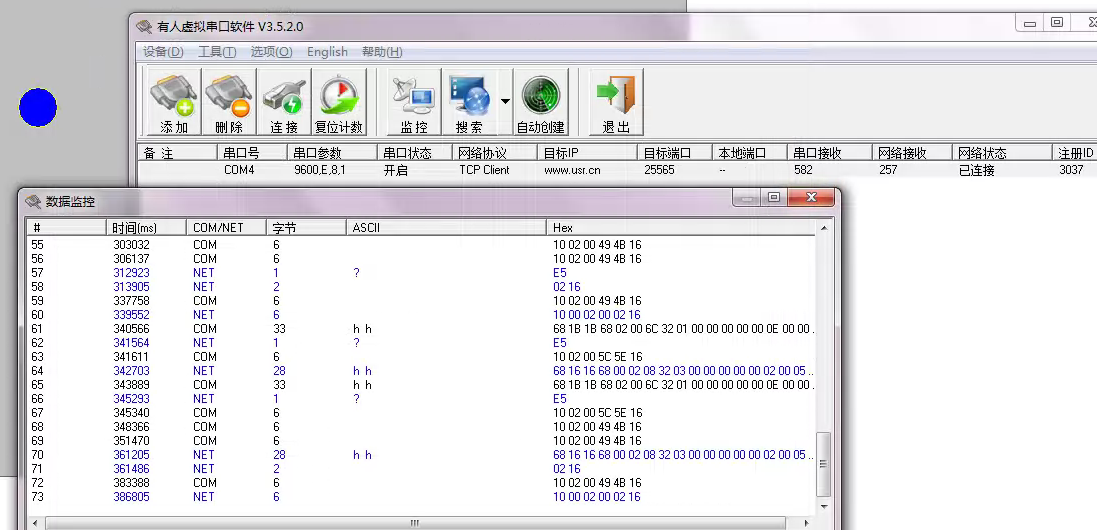
Task: Click the 串口状态 column header
Action: point(415,153)
